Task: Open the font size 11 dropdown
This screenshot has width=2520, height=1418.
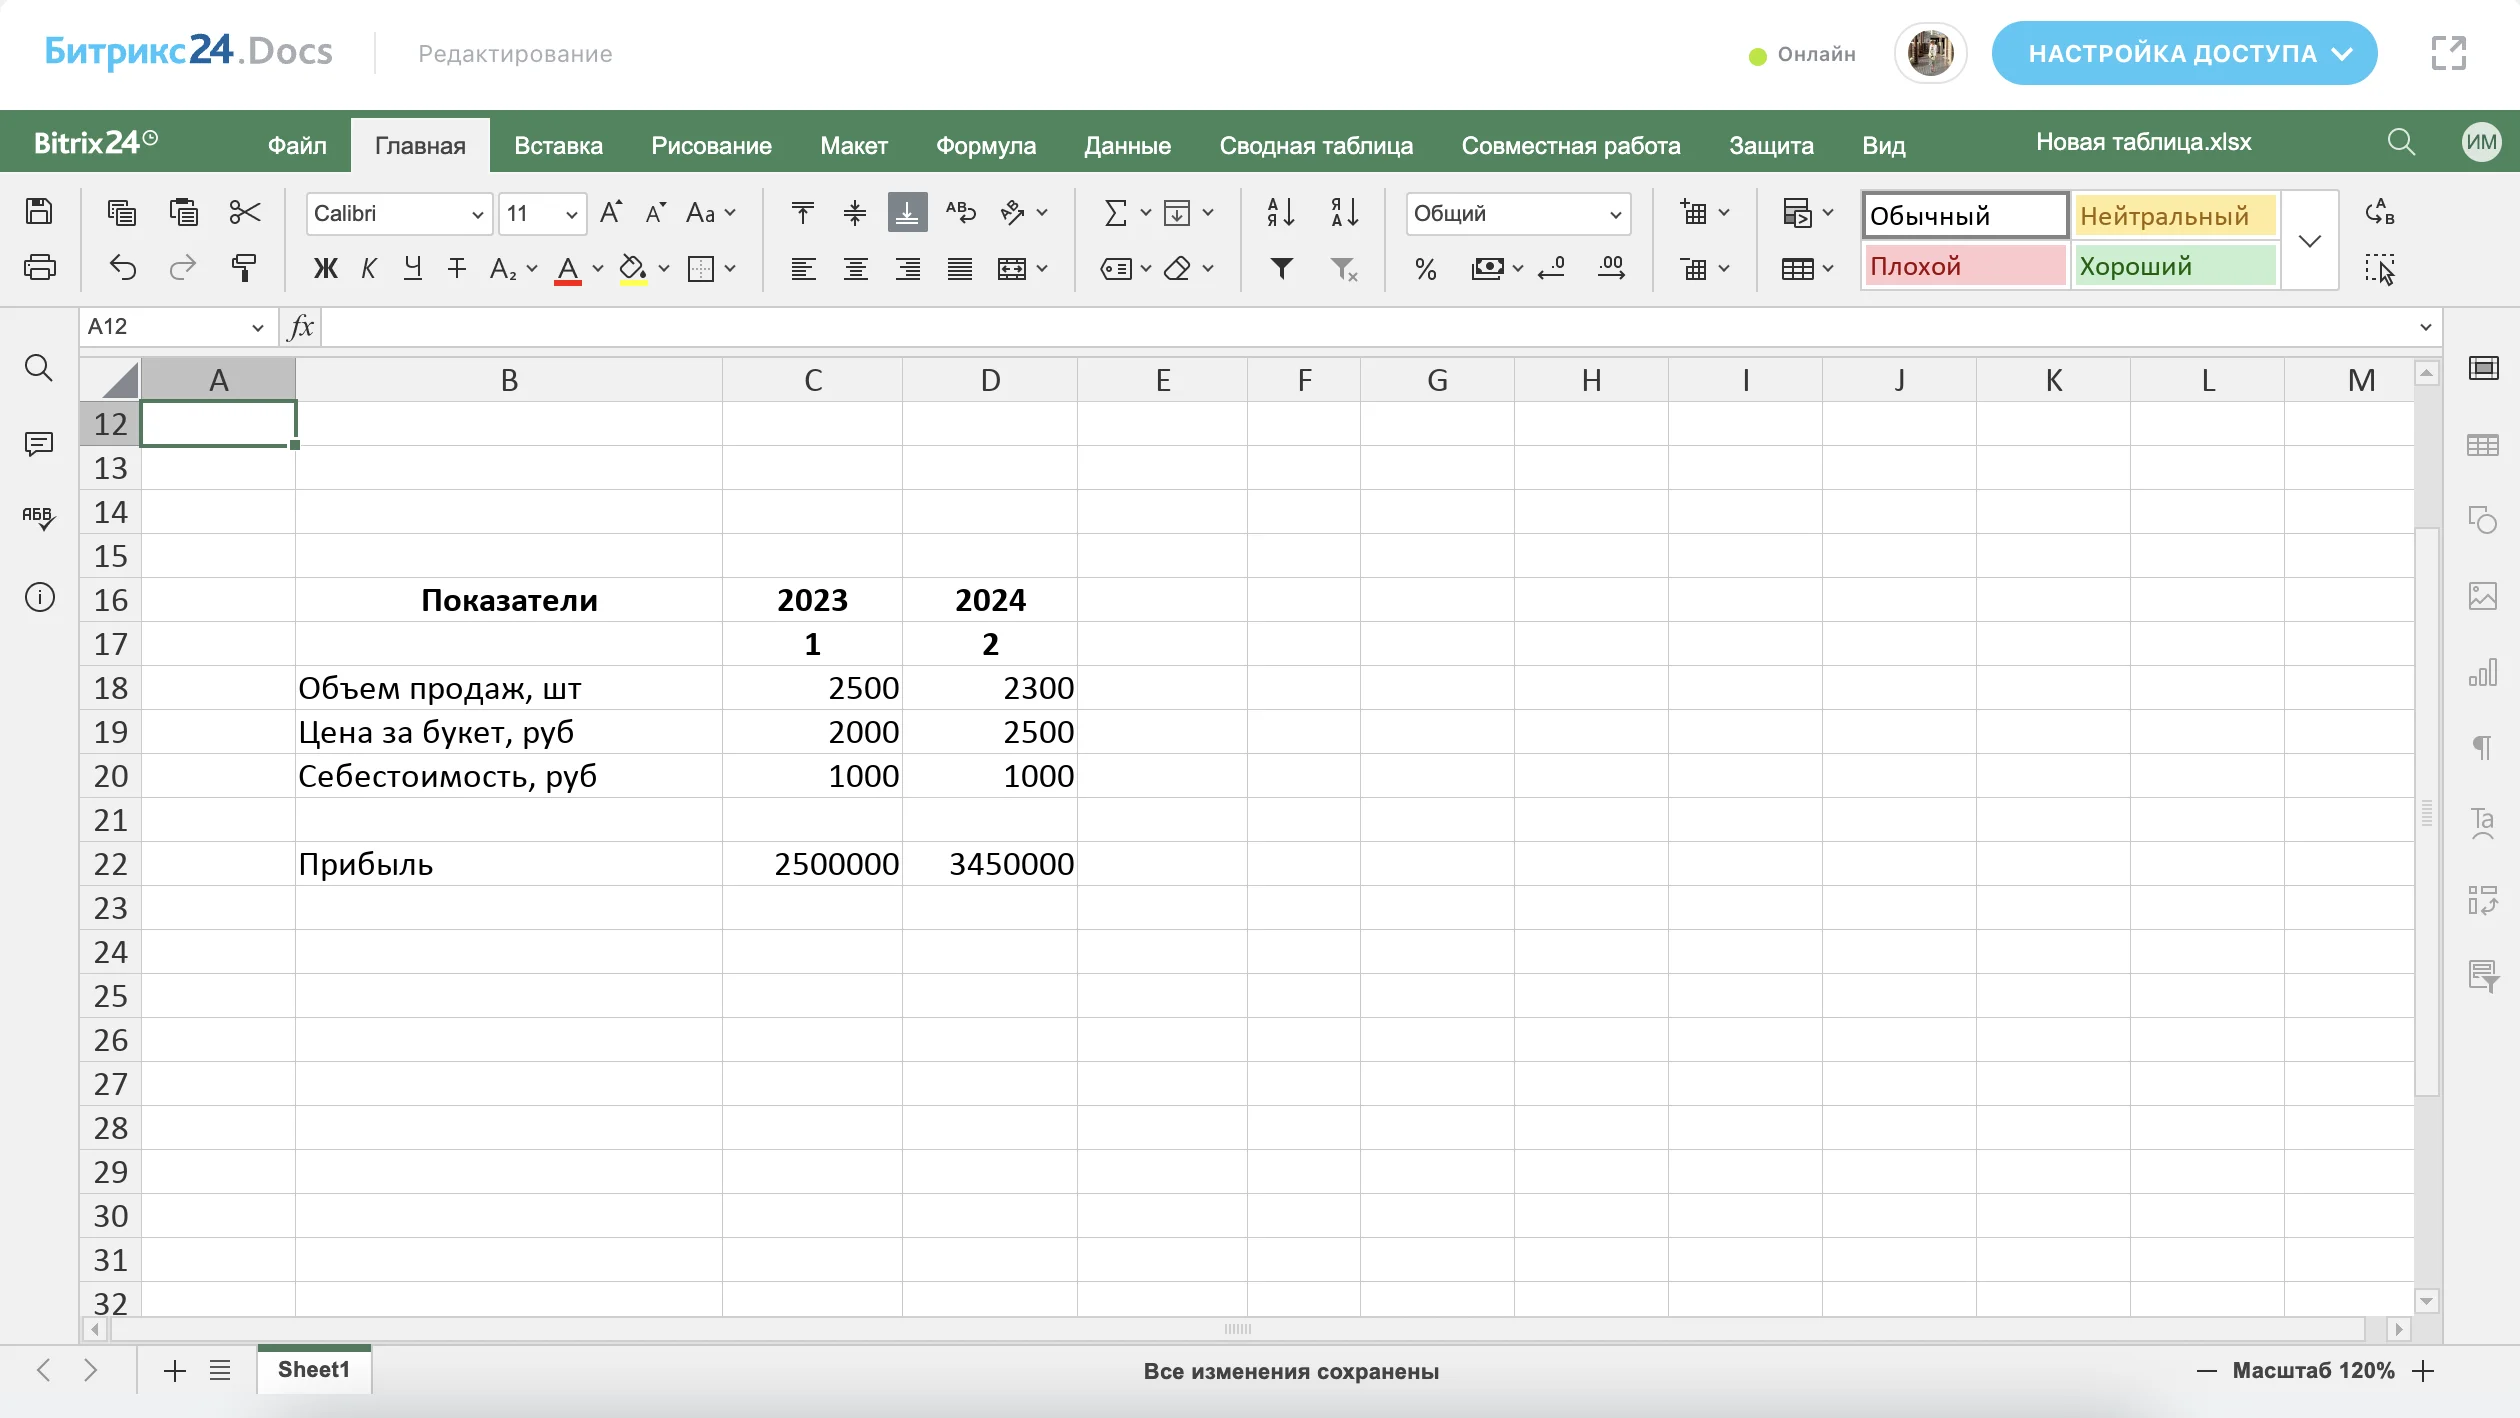Action: pyautogui.click(x=571, y=214)
